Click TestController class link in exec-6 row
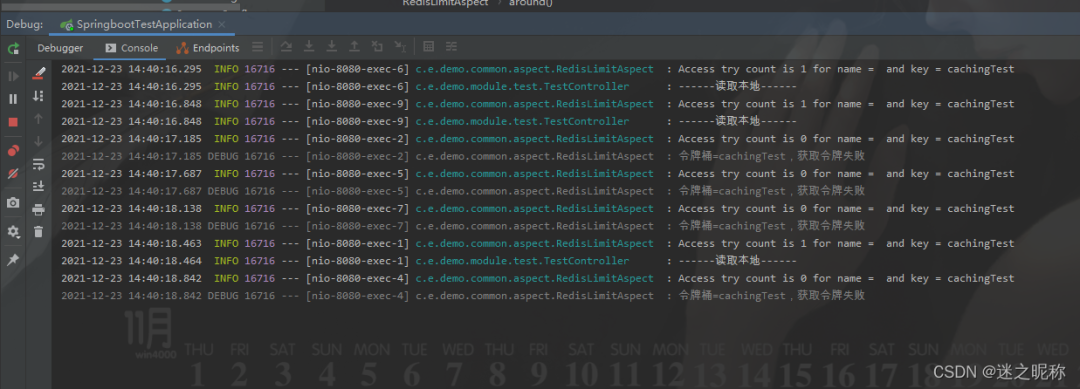Viewport: 1080px width, 389px height. click(522, 87)
